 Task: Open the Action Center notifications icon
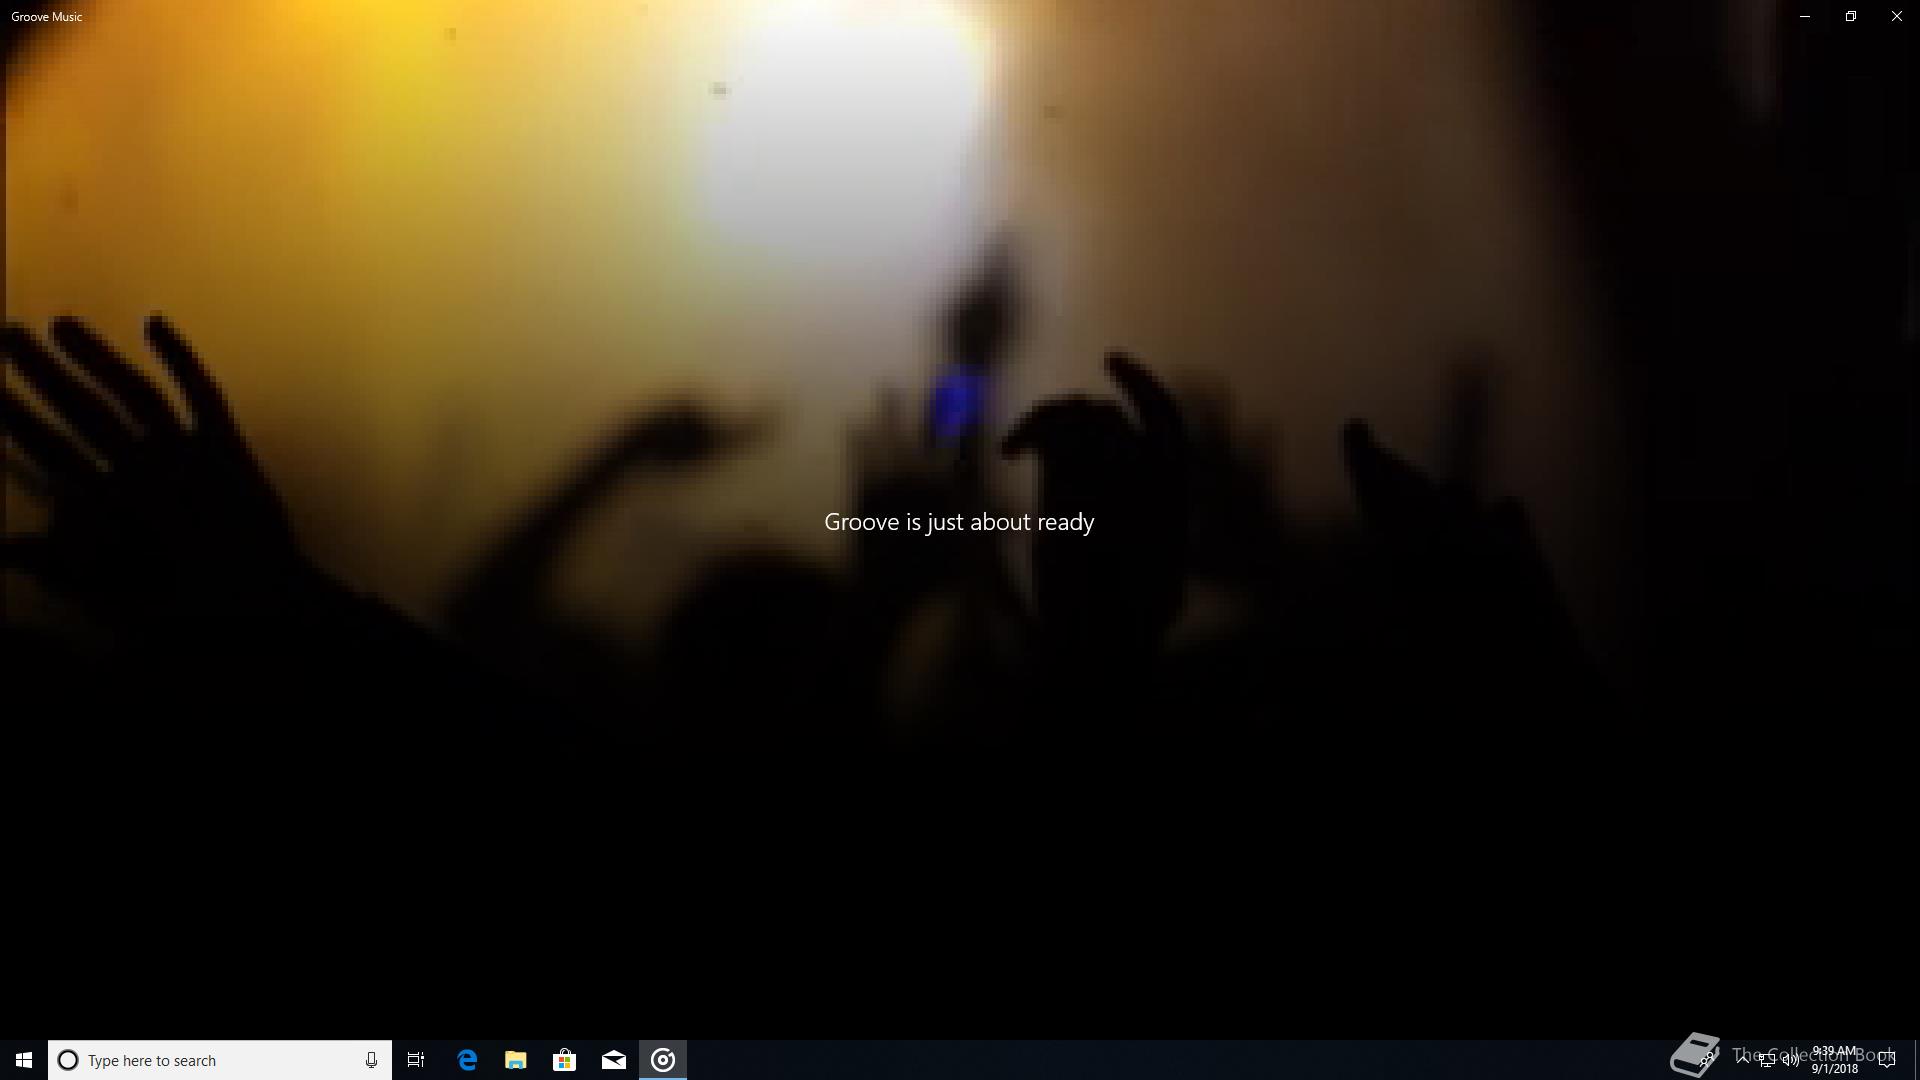pos(1887,1060)
